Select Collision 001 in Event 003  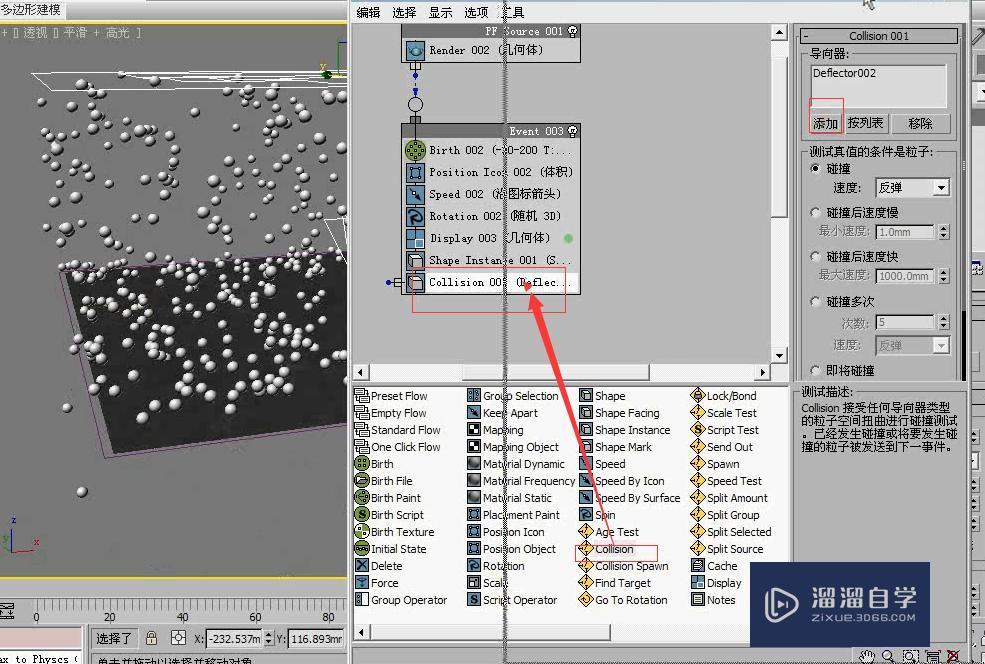pos(491,282)
